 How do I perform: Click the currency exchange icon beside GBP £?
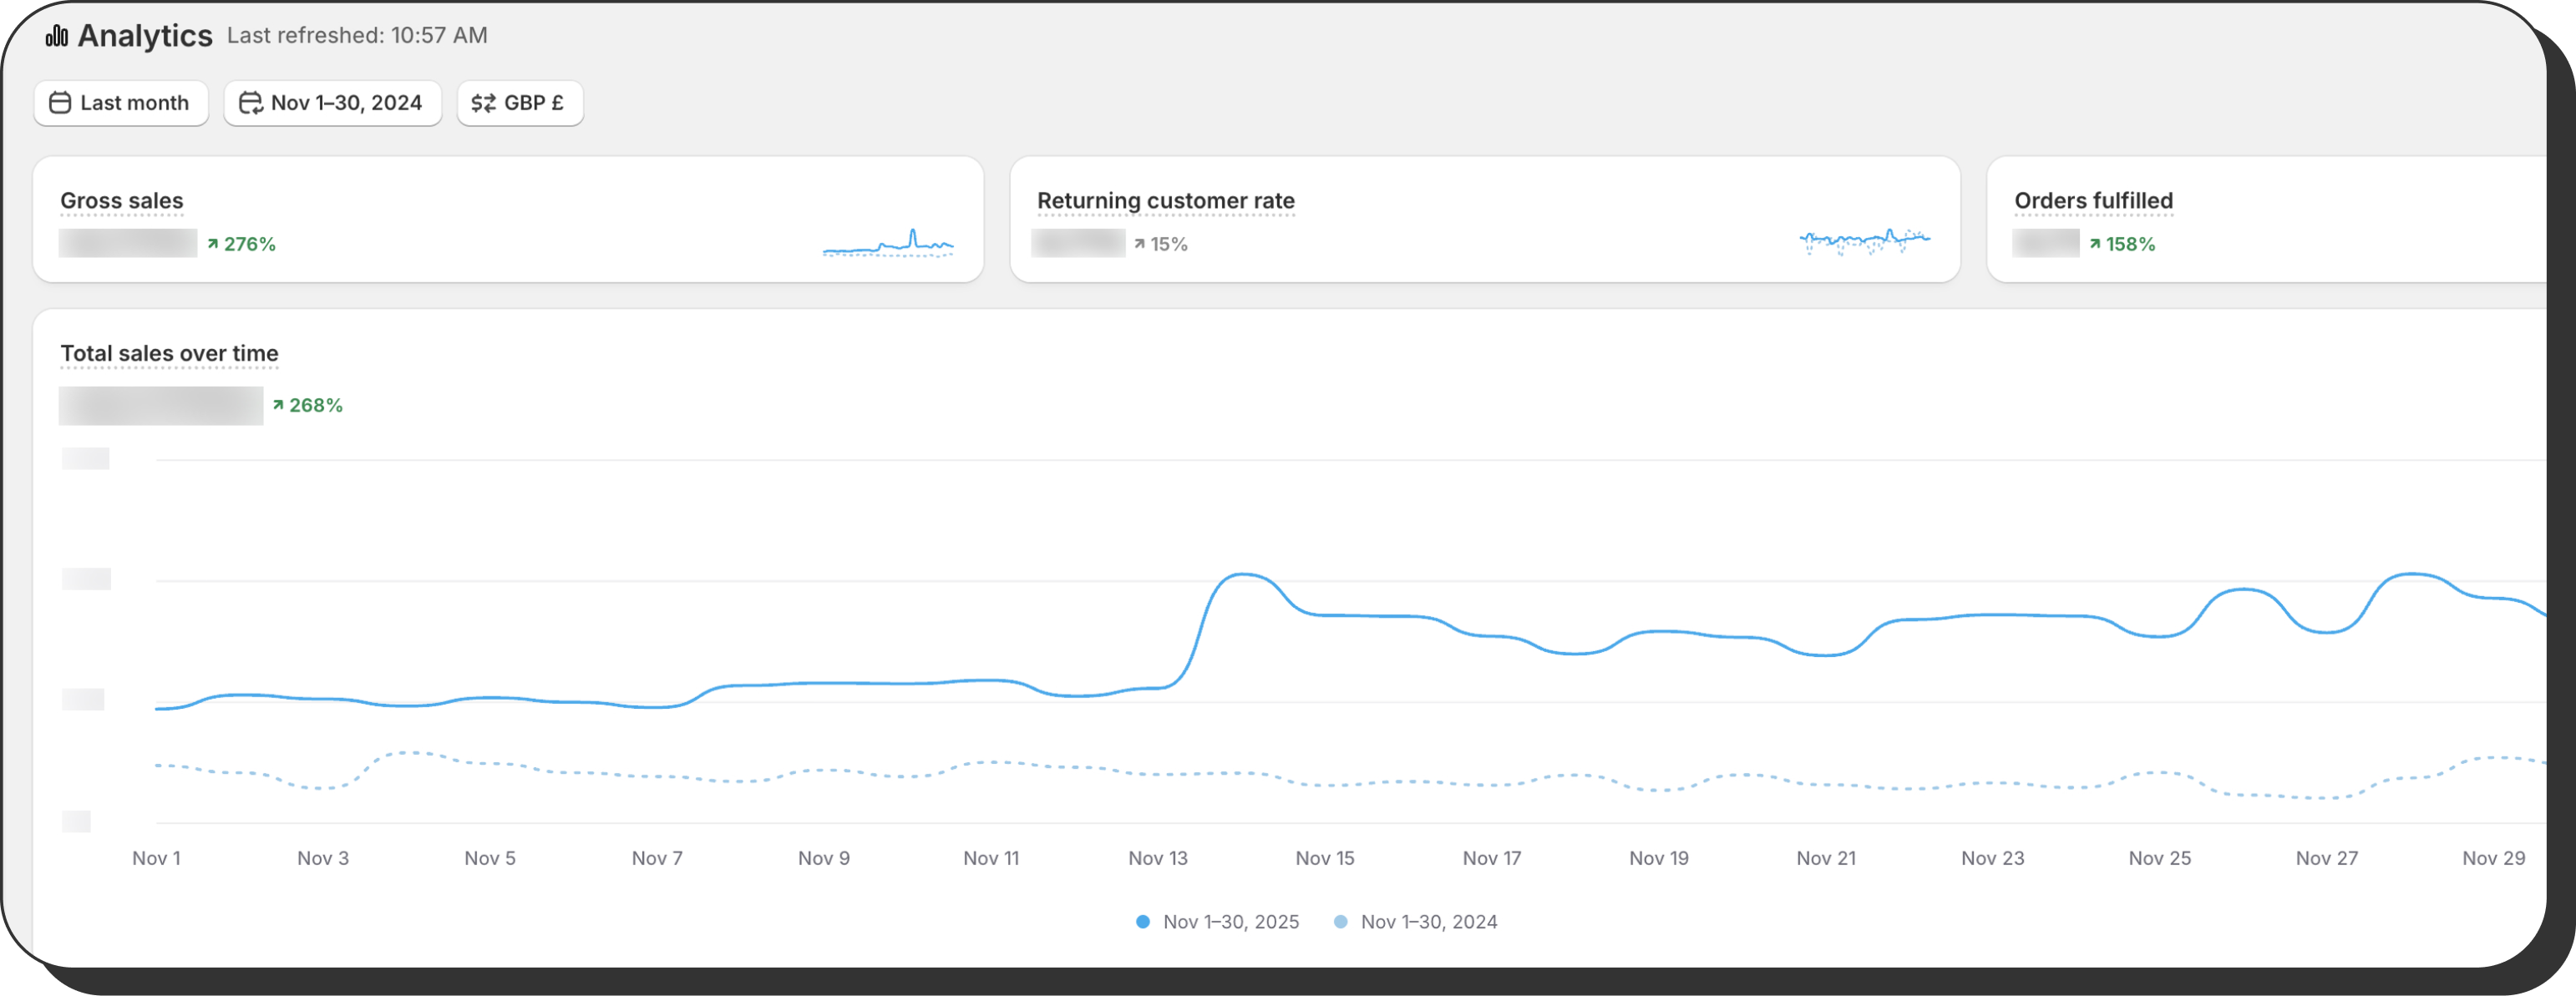click(x=483, y=103)
